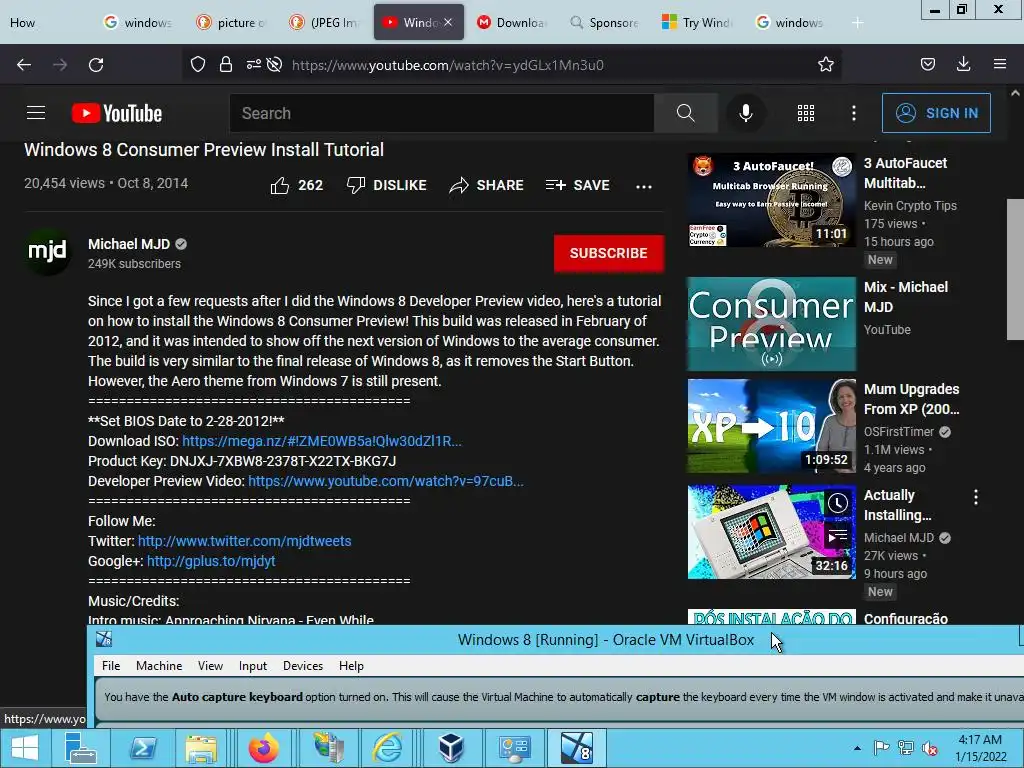This screenshot has height=768, width=1024.
Task: Click the page vertical scrollbar thumb
Action: (1015, 269)
